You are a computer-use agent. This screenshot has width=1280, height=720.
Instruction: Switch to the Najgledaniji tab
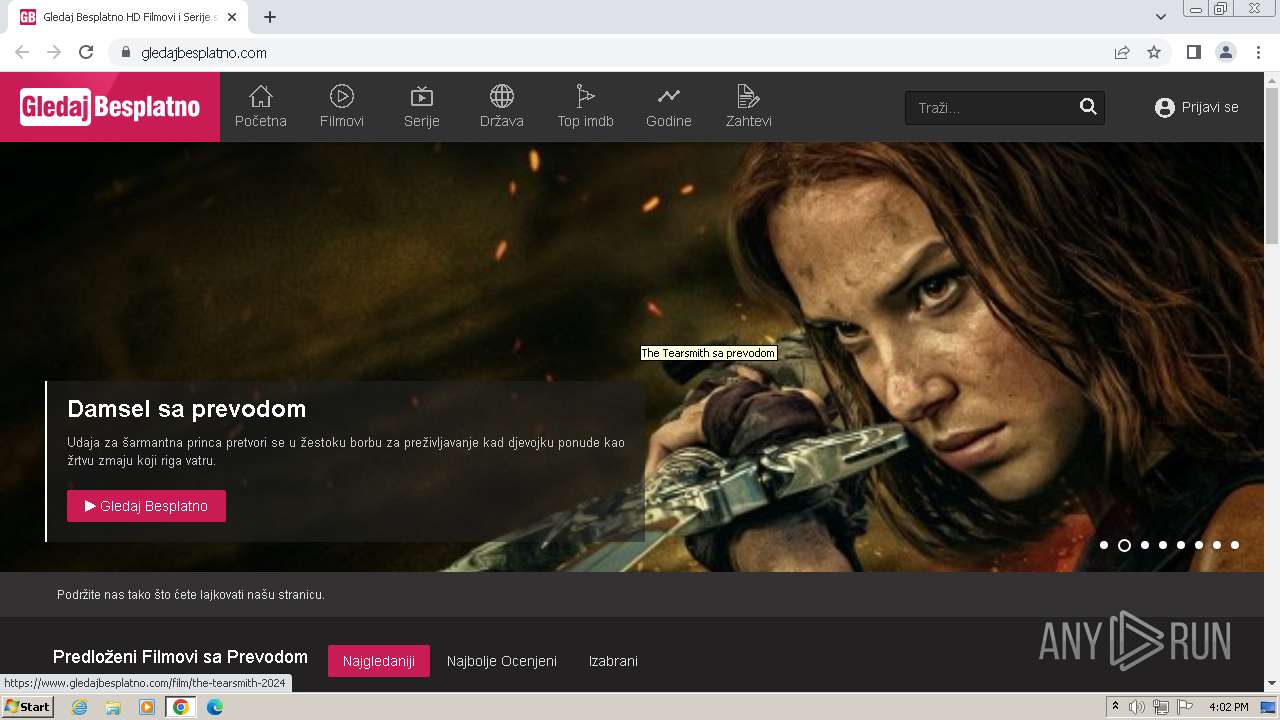coord(379,661)
